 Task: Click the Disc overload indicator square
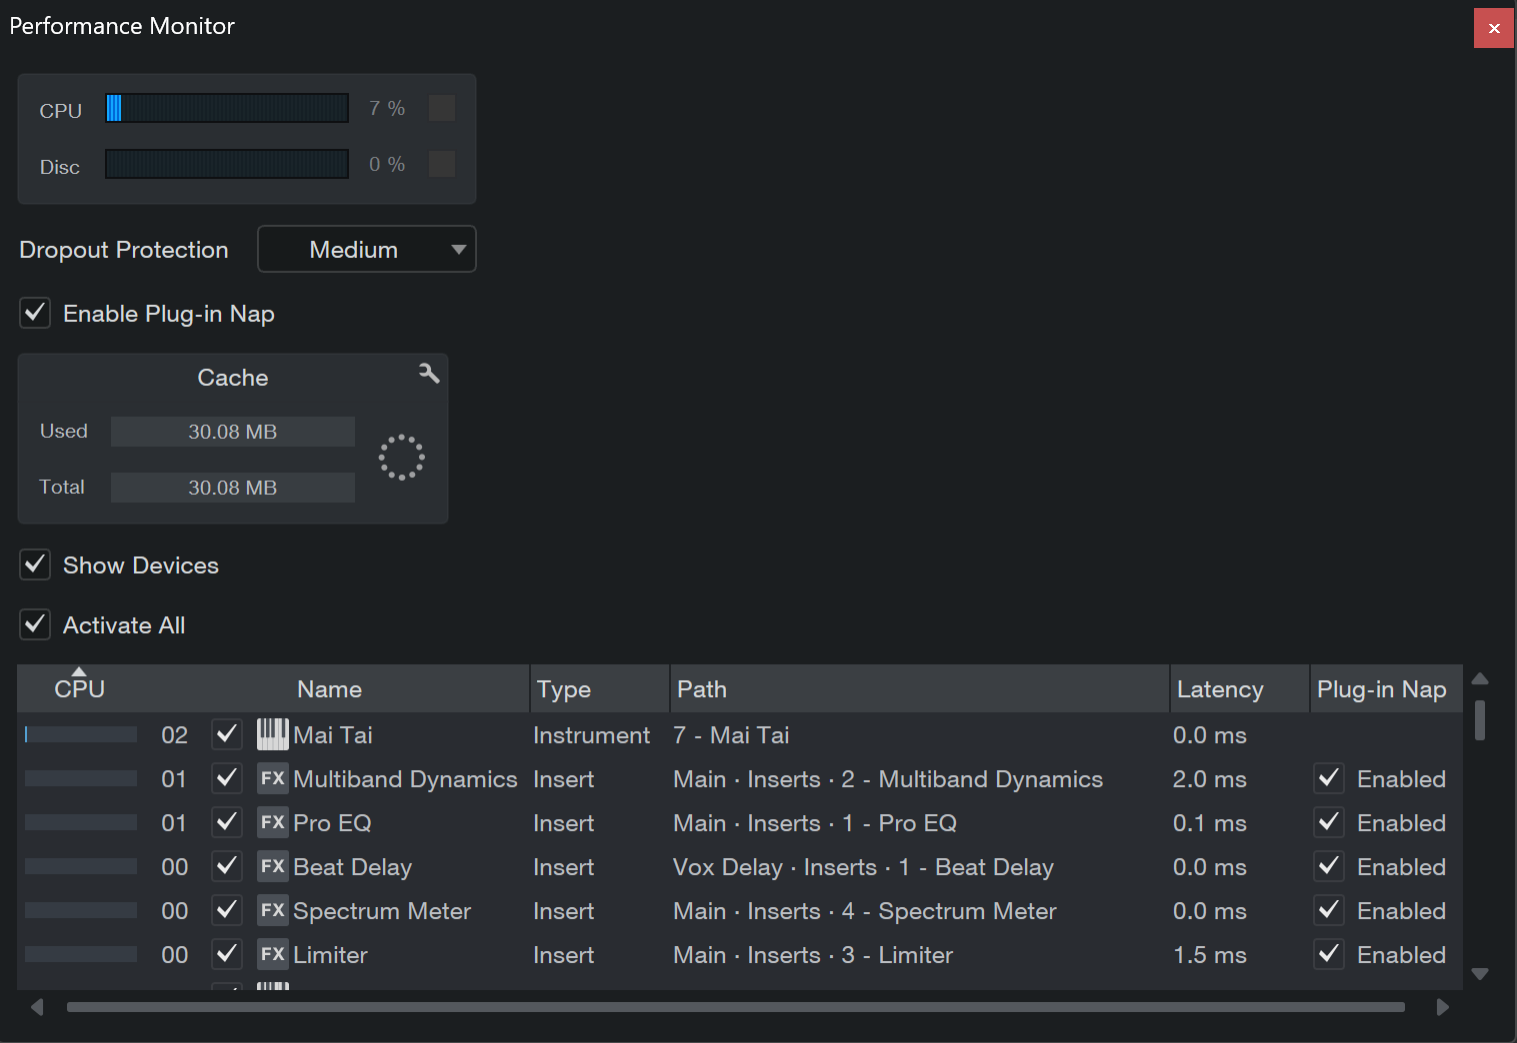coord(442,164)
